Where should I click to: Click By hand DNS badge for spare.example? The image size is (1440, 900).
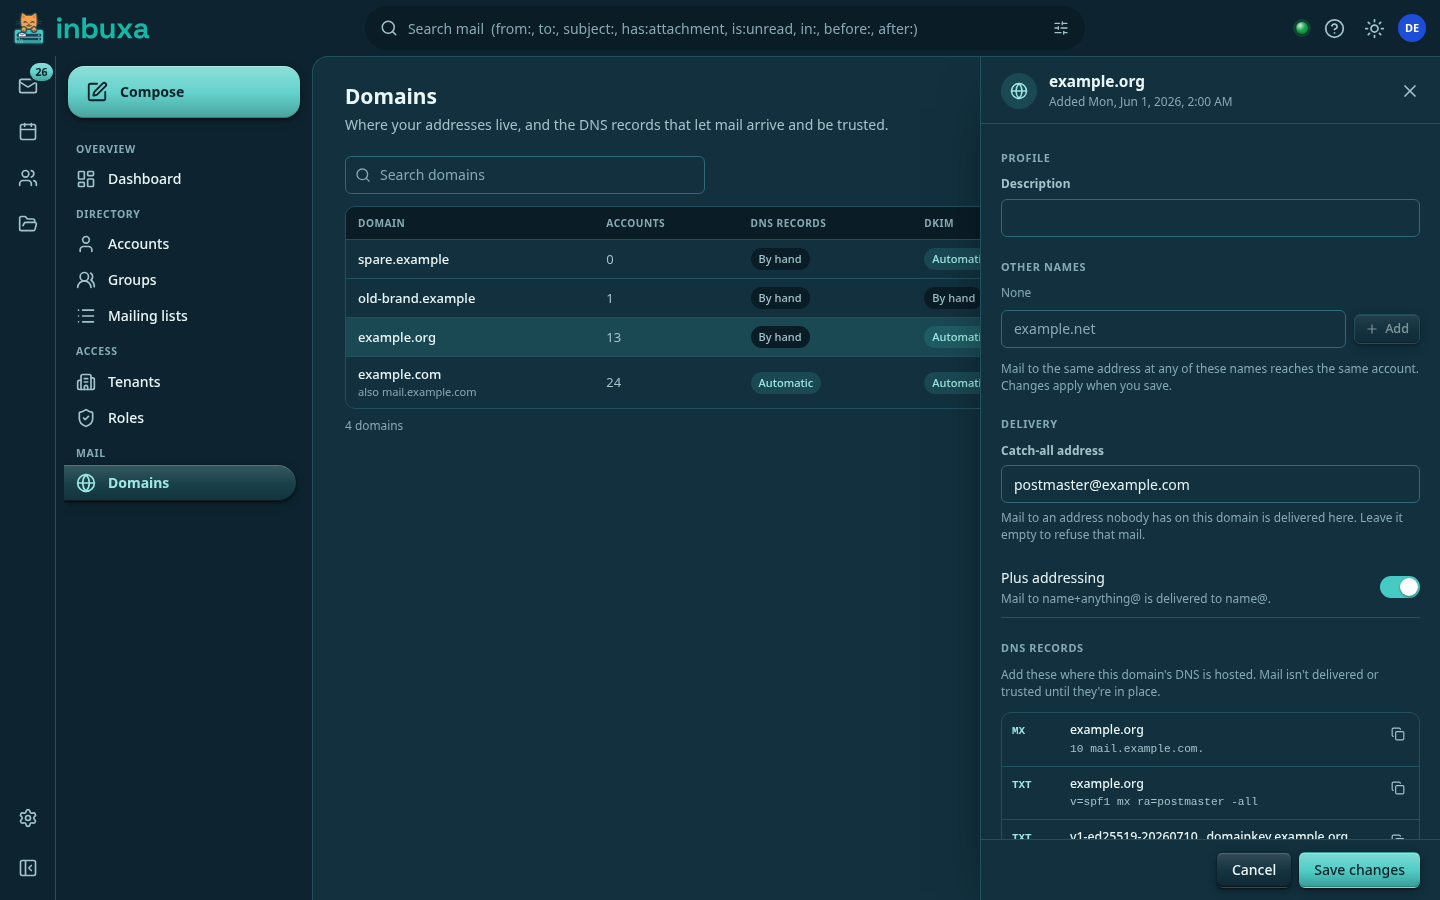pos(780,259)
